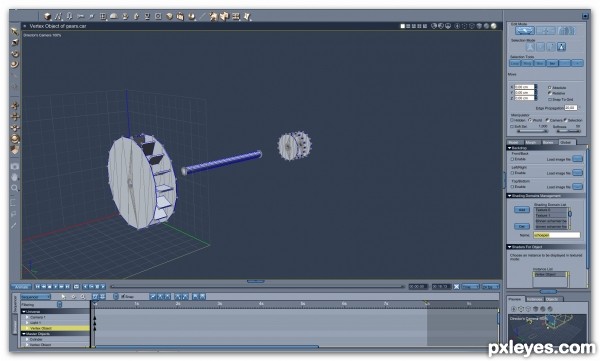Enable the Front/Back backdrop checkbox
This screenshot has height=361, width=600.
click(512, 159)
